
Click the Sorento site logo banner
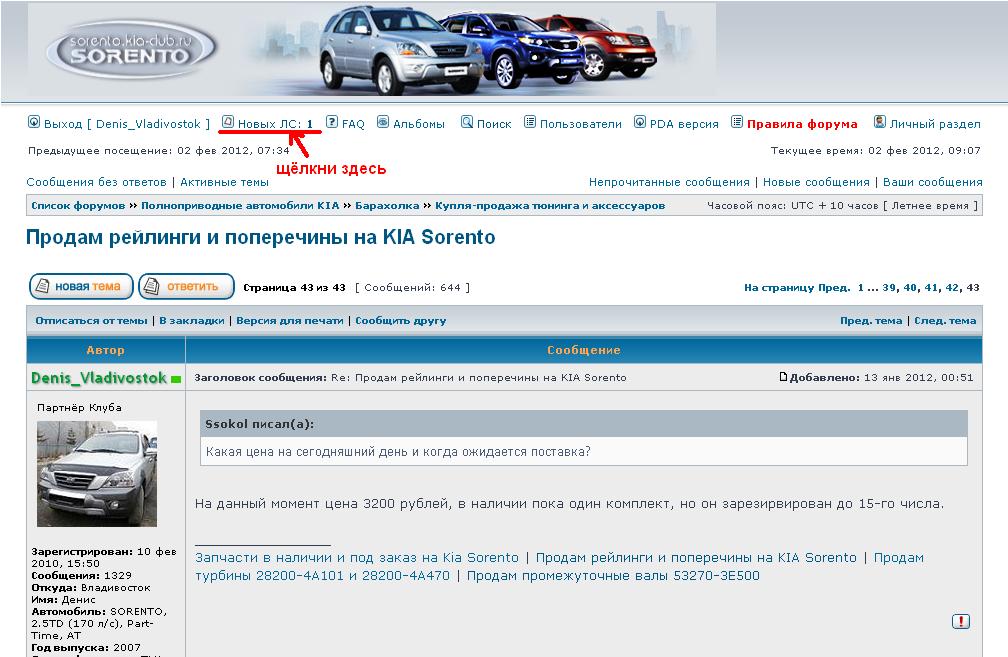coord(130,49)
